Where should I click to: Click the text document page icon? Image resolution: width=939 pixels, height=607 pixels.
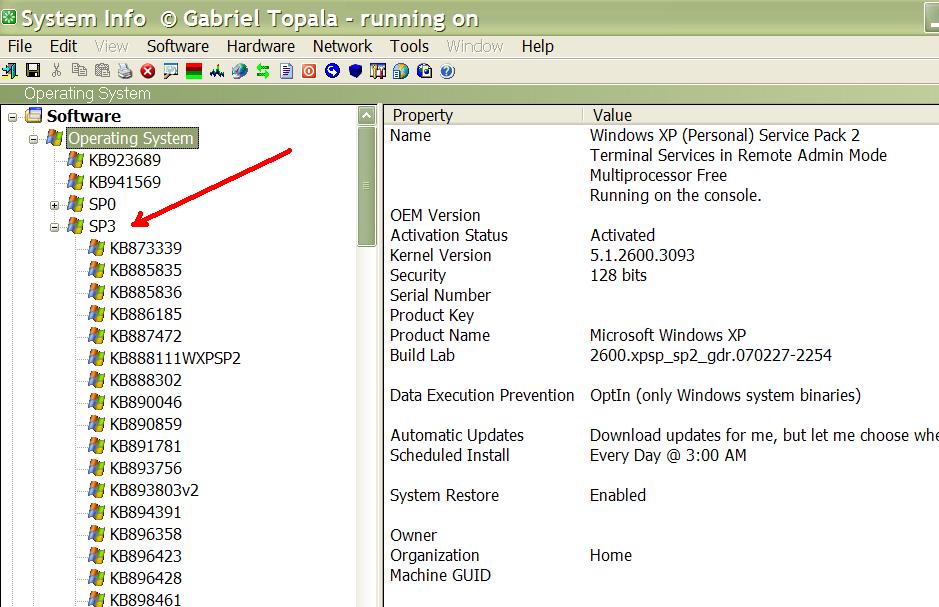(286, 72)
